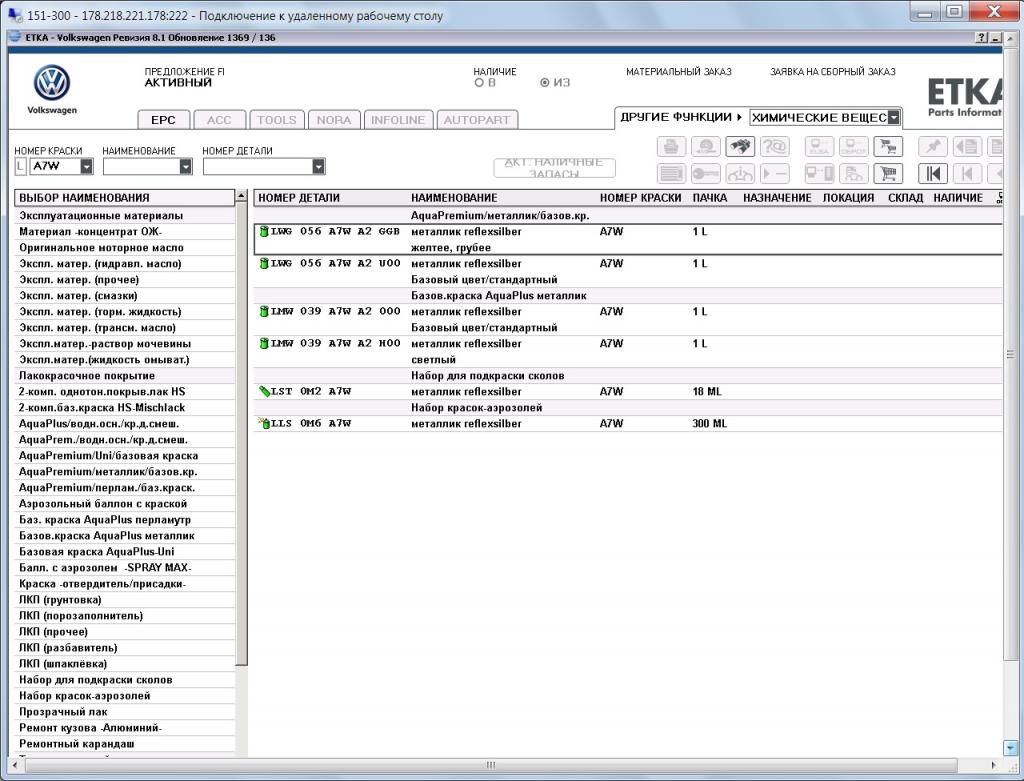Click the key icon in toolbar
This screenshot has height=781, width=1024.
pos(705,174)
